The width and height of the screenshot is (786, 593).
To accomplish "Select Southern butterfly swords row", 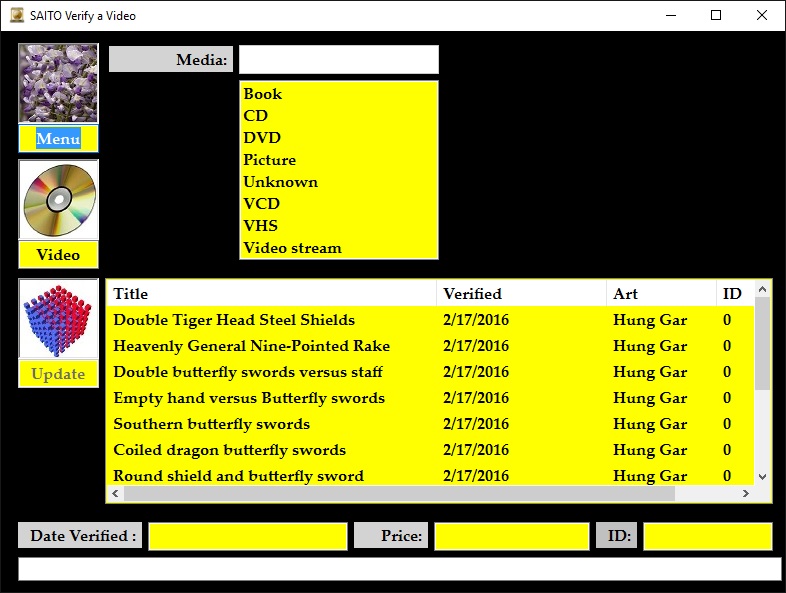I will (x=211, y=424).
